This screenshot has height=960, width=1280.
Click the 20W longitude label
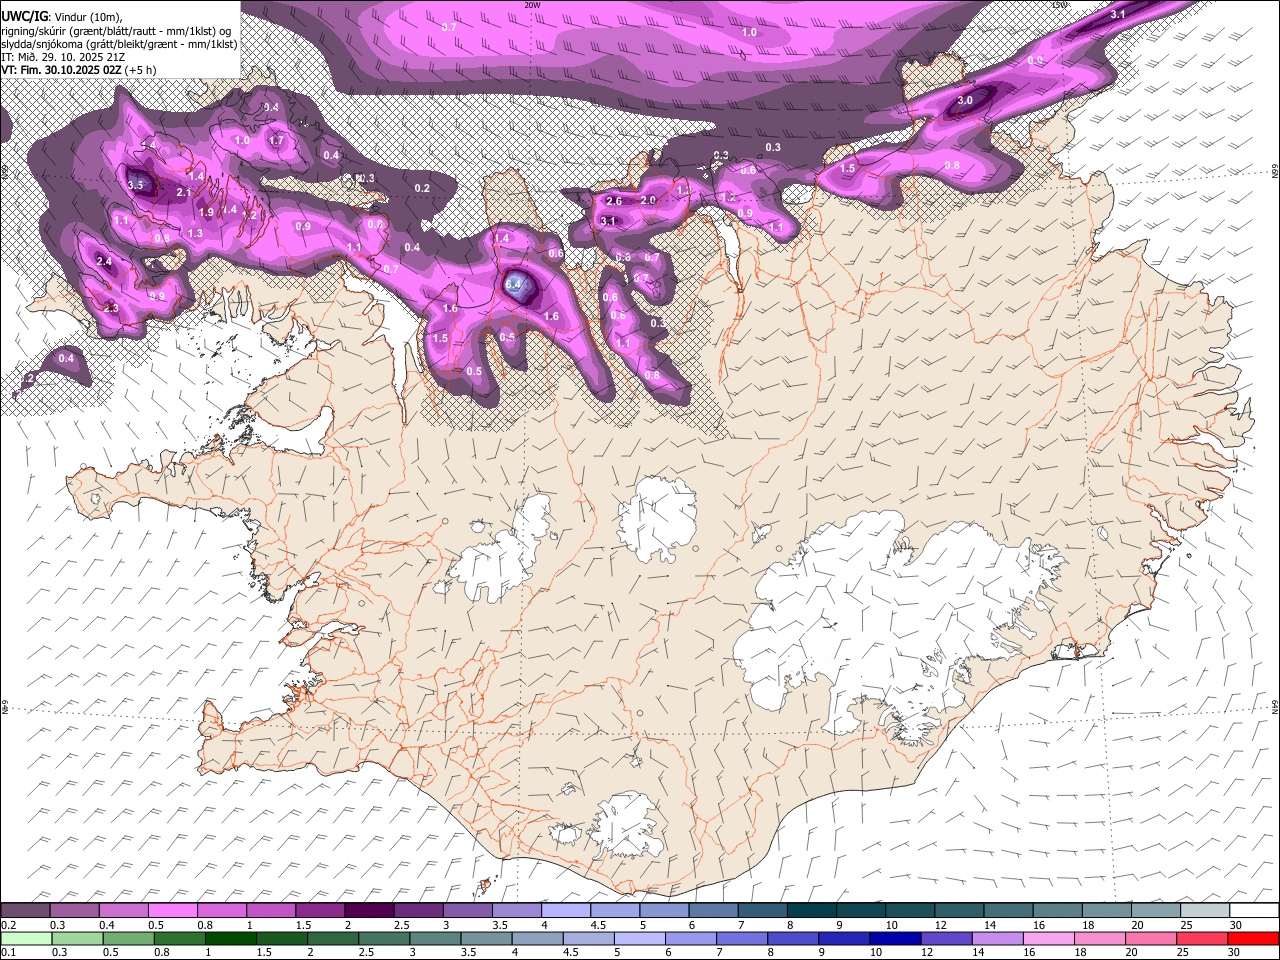(x=532, y=5)
